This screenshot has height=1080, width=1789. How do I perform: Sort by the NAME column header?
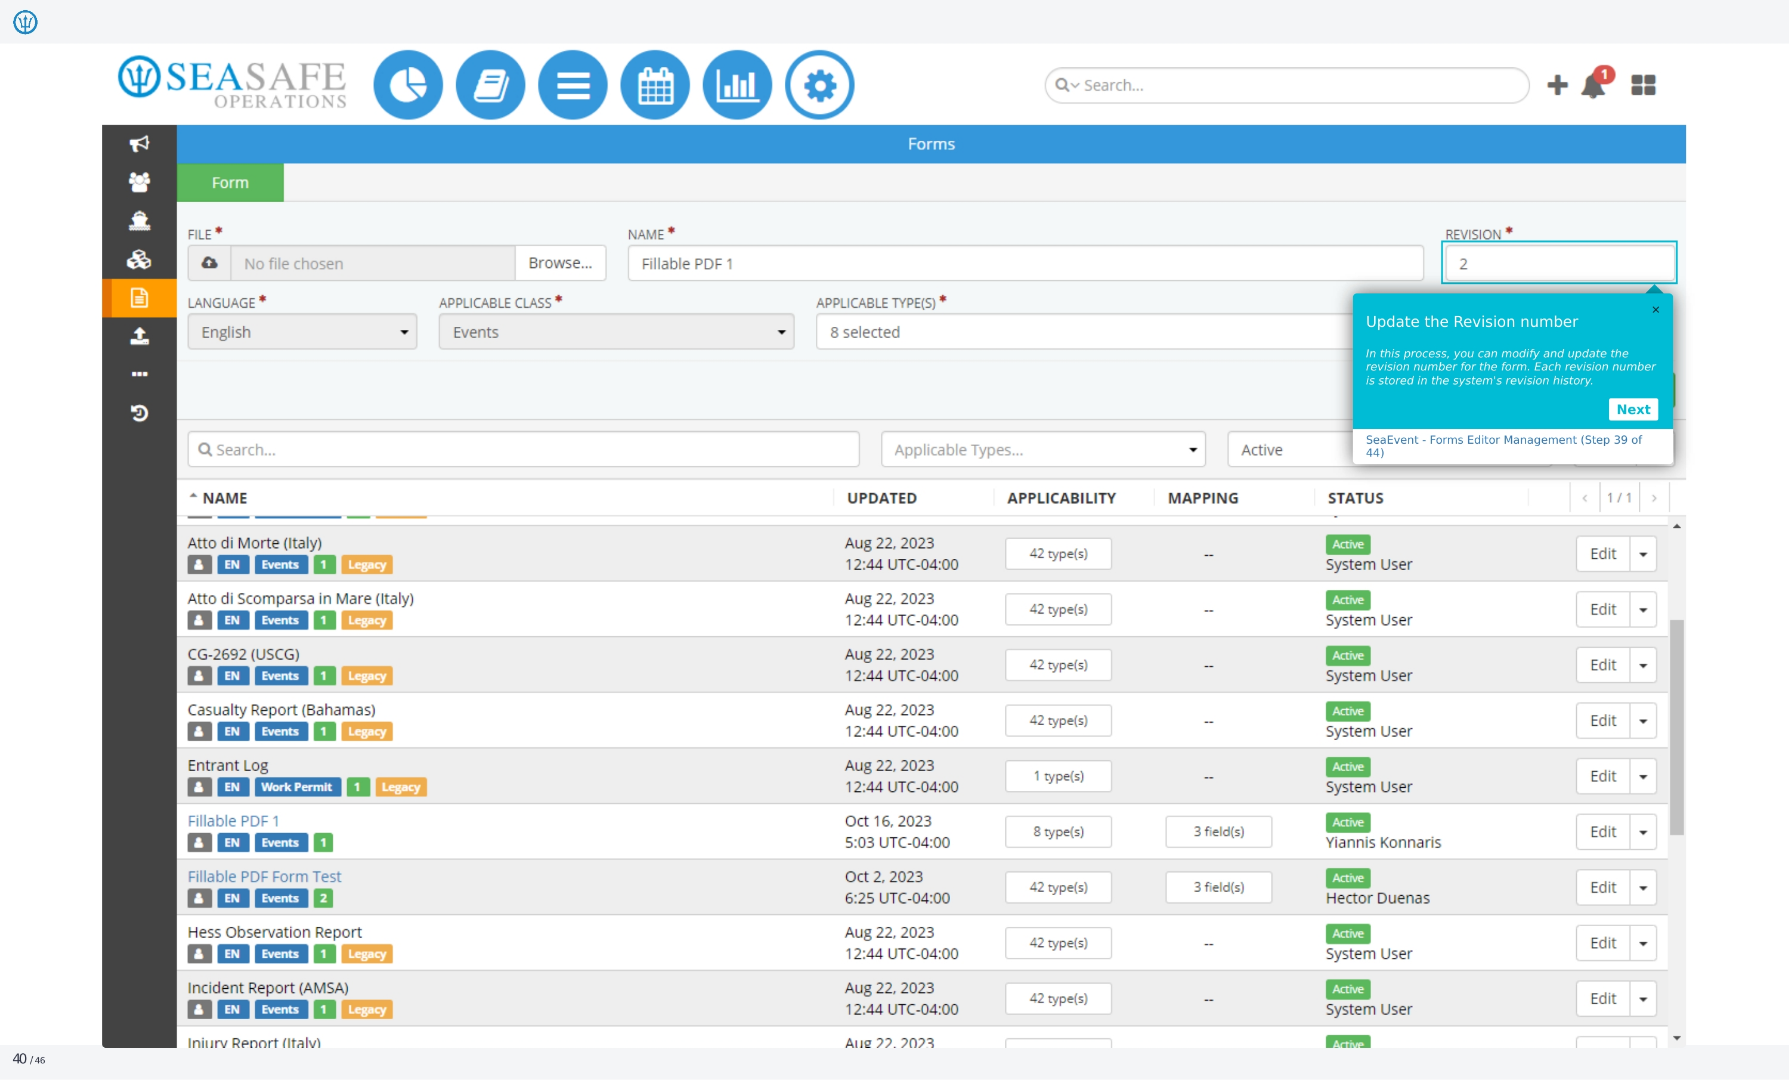pyautogui.click(x=224, y=498)
